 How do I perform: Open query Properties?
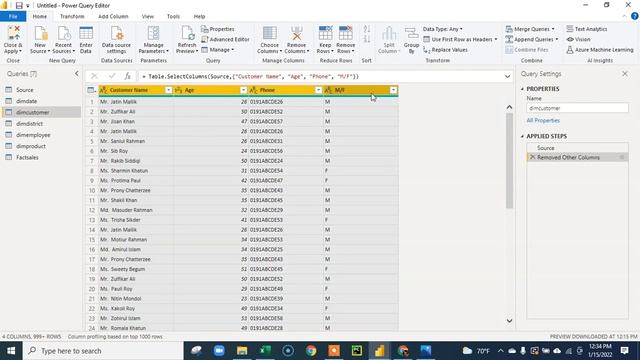pos(218,29)
